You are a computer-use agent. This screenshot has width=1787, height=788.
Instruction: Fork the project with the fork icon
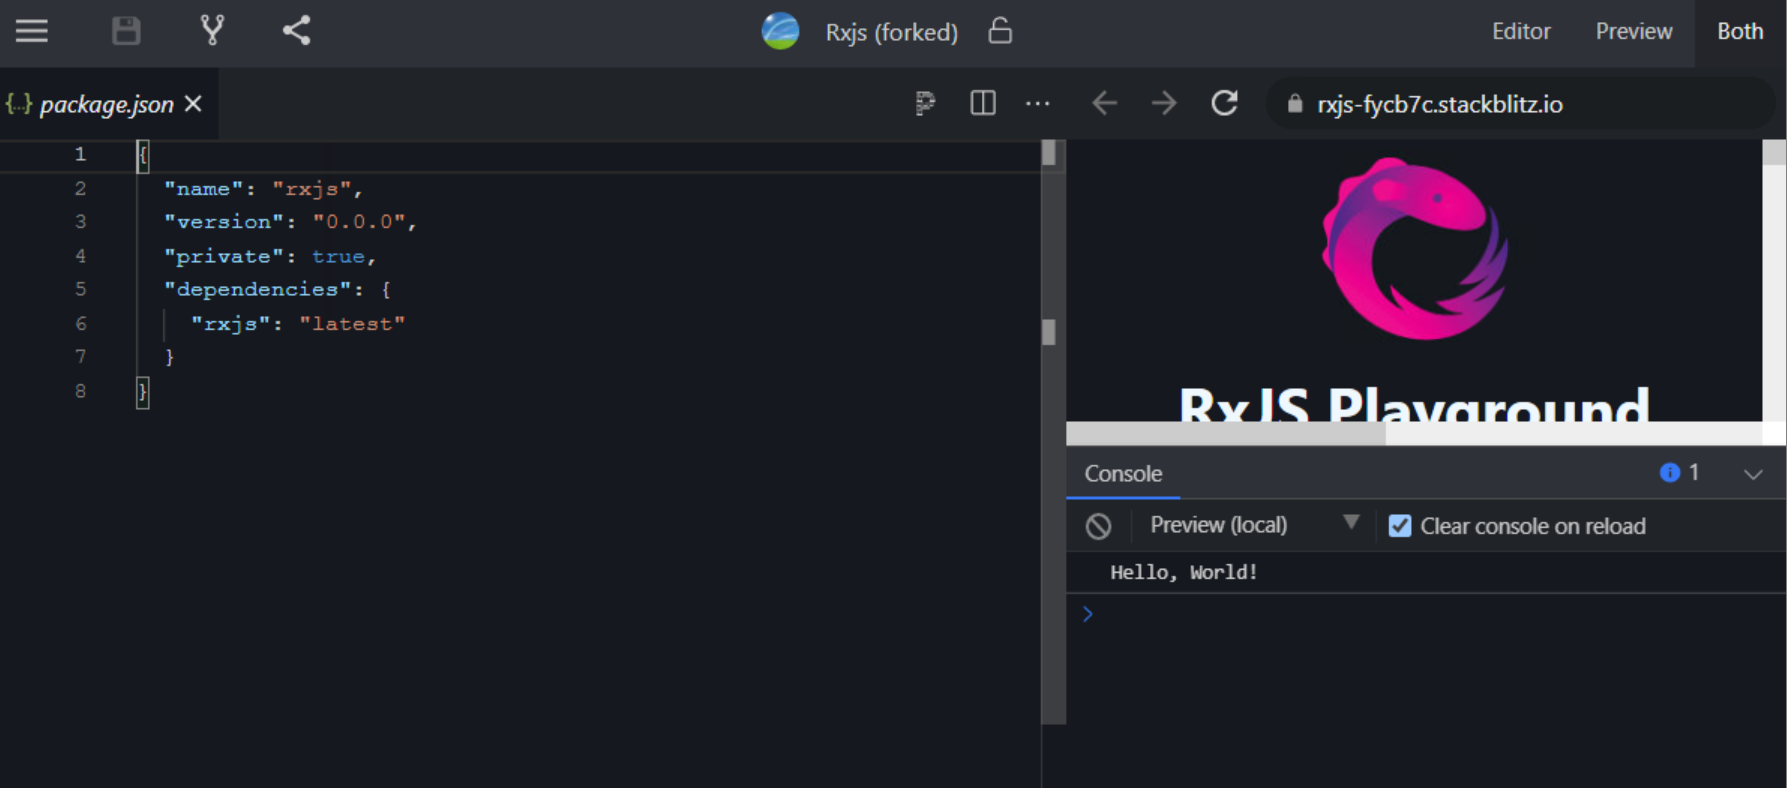click(x=212, y=31)
